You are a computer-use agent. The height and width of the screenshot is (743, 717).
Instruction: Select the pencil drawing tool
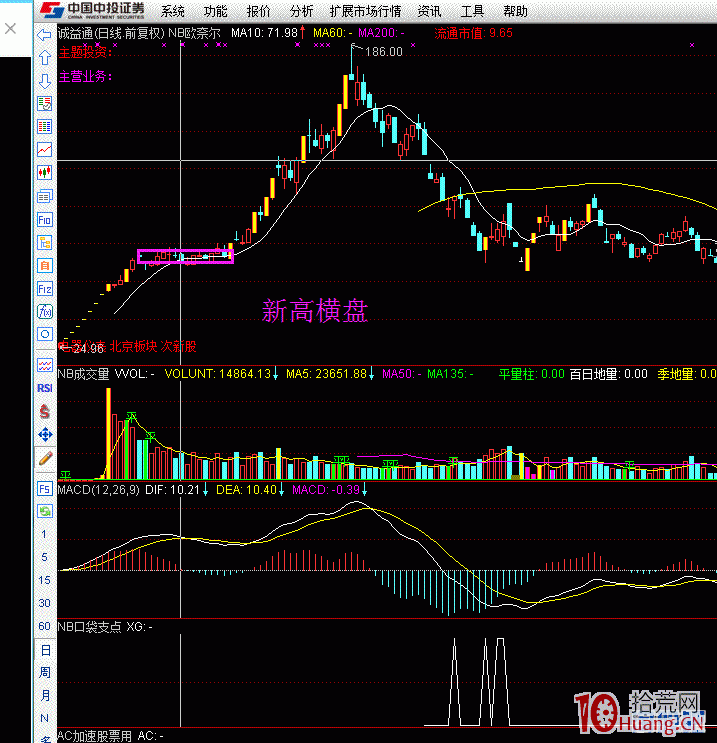click(x=45, y=458)
